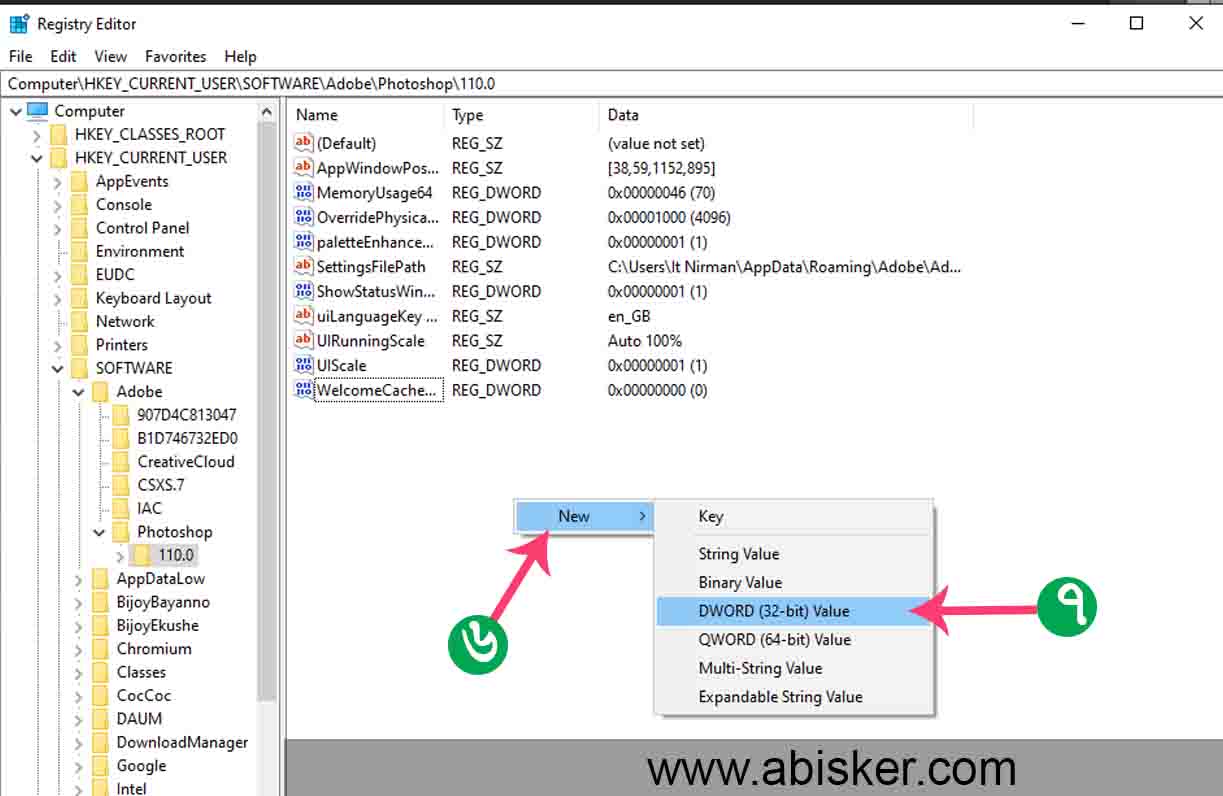Viewport: 1223px width, 796px height.
Task: Click the DWORD icon beside MemoryUsage64
Action: click(x=304, y=192)
